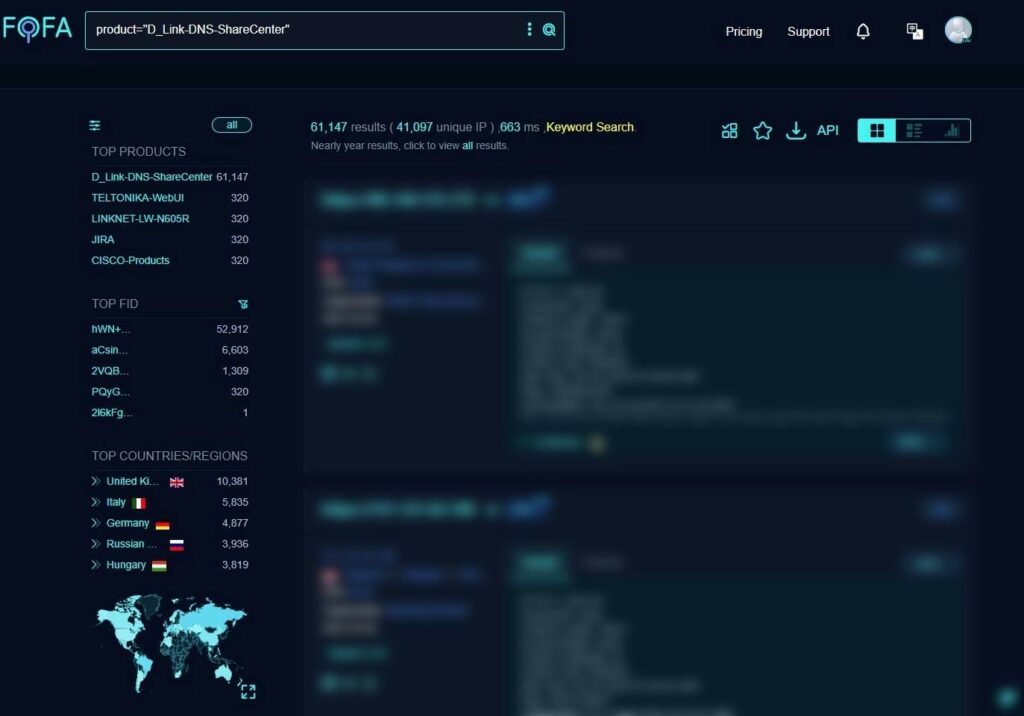Expand the United Kingdom region entry
The image size is (1024, 716).
tap(96, 482)
